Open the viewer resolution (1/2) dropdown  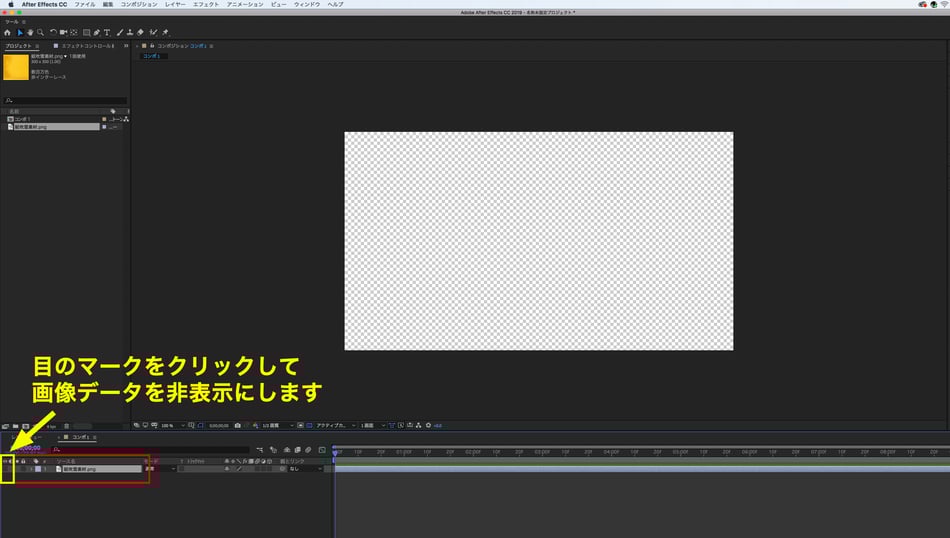point(272,425)
